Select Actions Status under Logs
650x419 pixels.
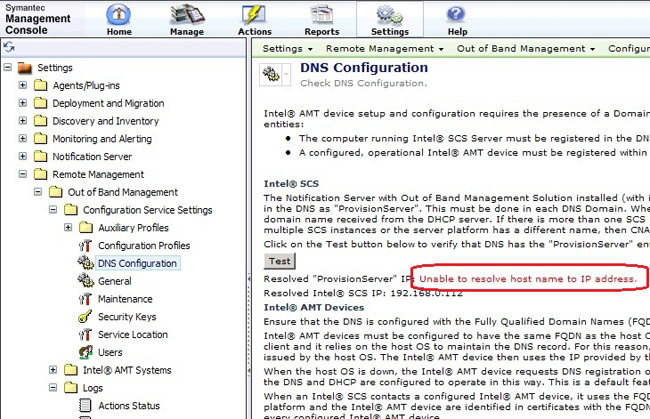129,406
